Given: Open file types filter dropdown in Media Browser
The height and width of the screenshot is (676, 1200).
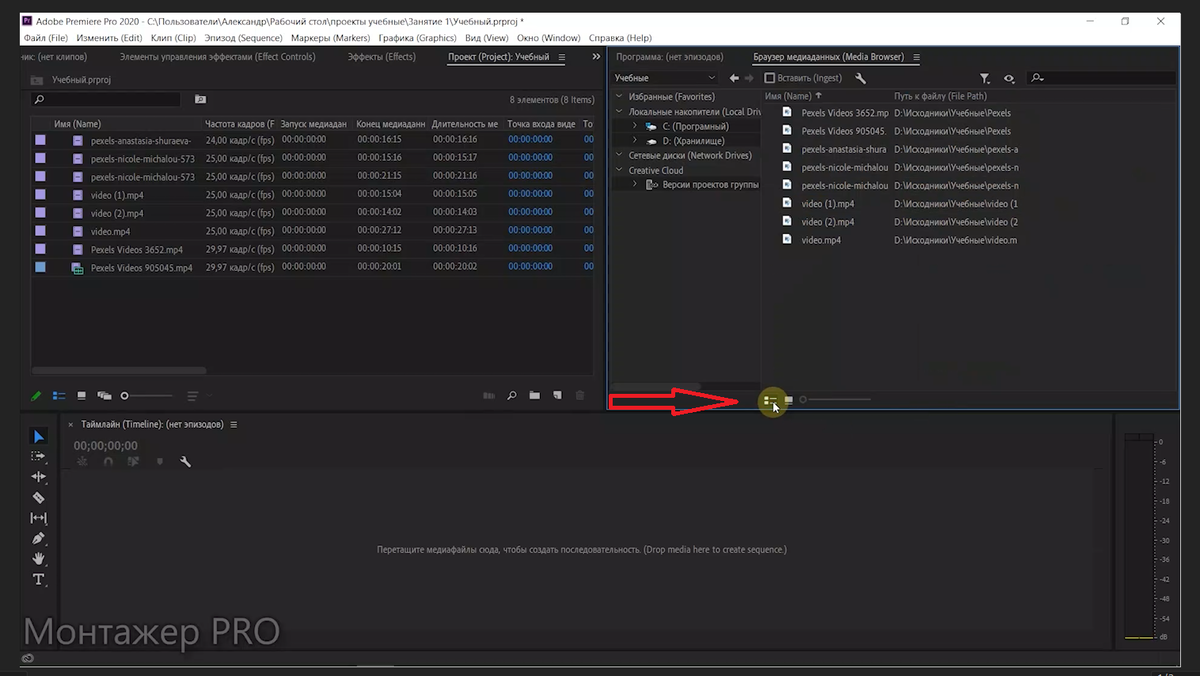Looking at the screenshot, I should tap(985, 78).
